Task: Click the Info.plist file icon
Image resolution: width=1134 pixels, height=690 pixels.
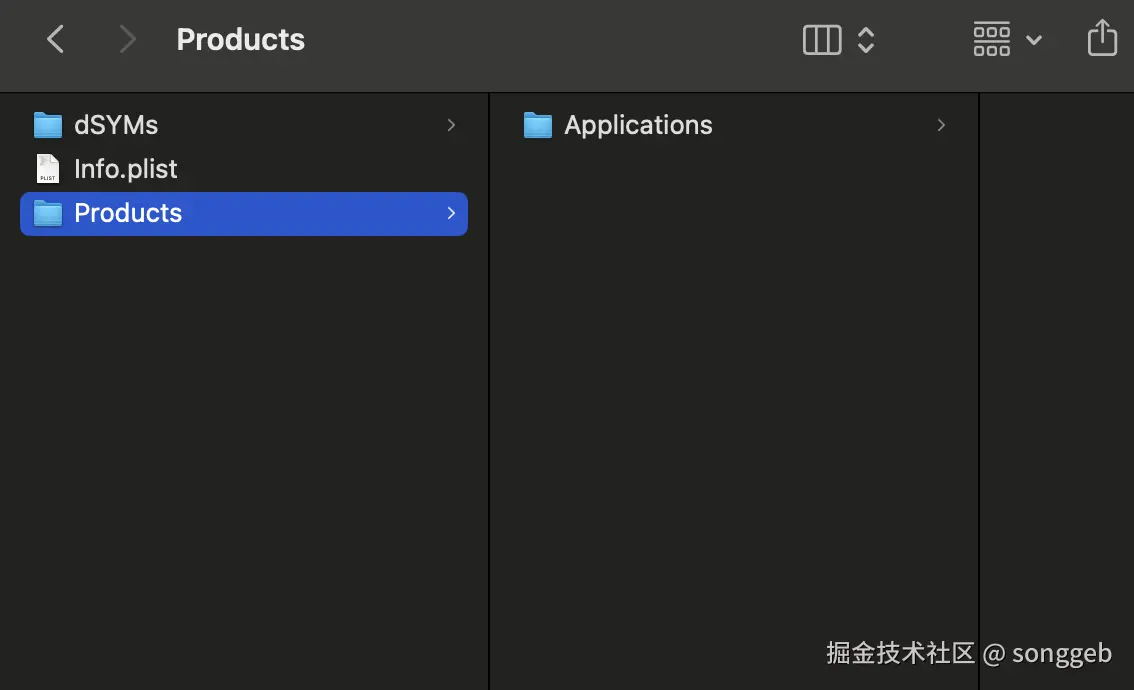Action: pyautogui.click(x=48, y=169)
